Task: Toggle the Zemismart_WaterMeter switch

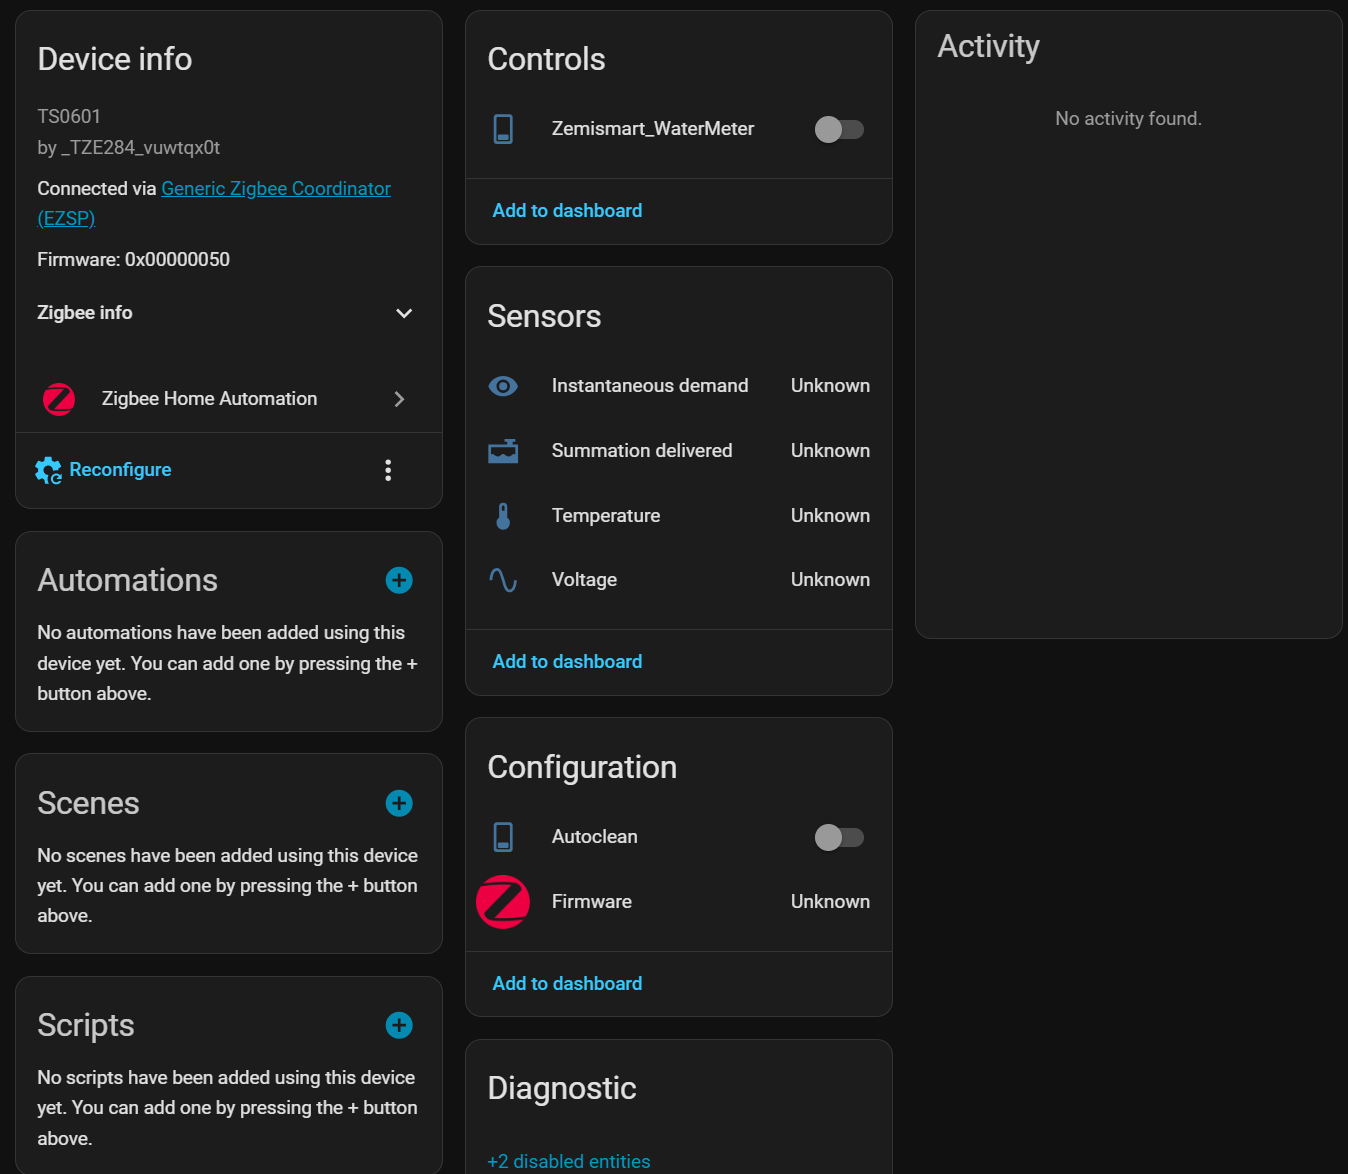Action: coord(838,129)
